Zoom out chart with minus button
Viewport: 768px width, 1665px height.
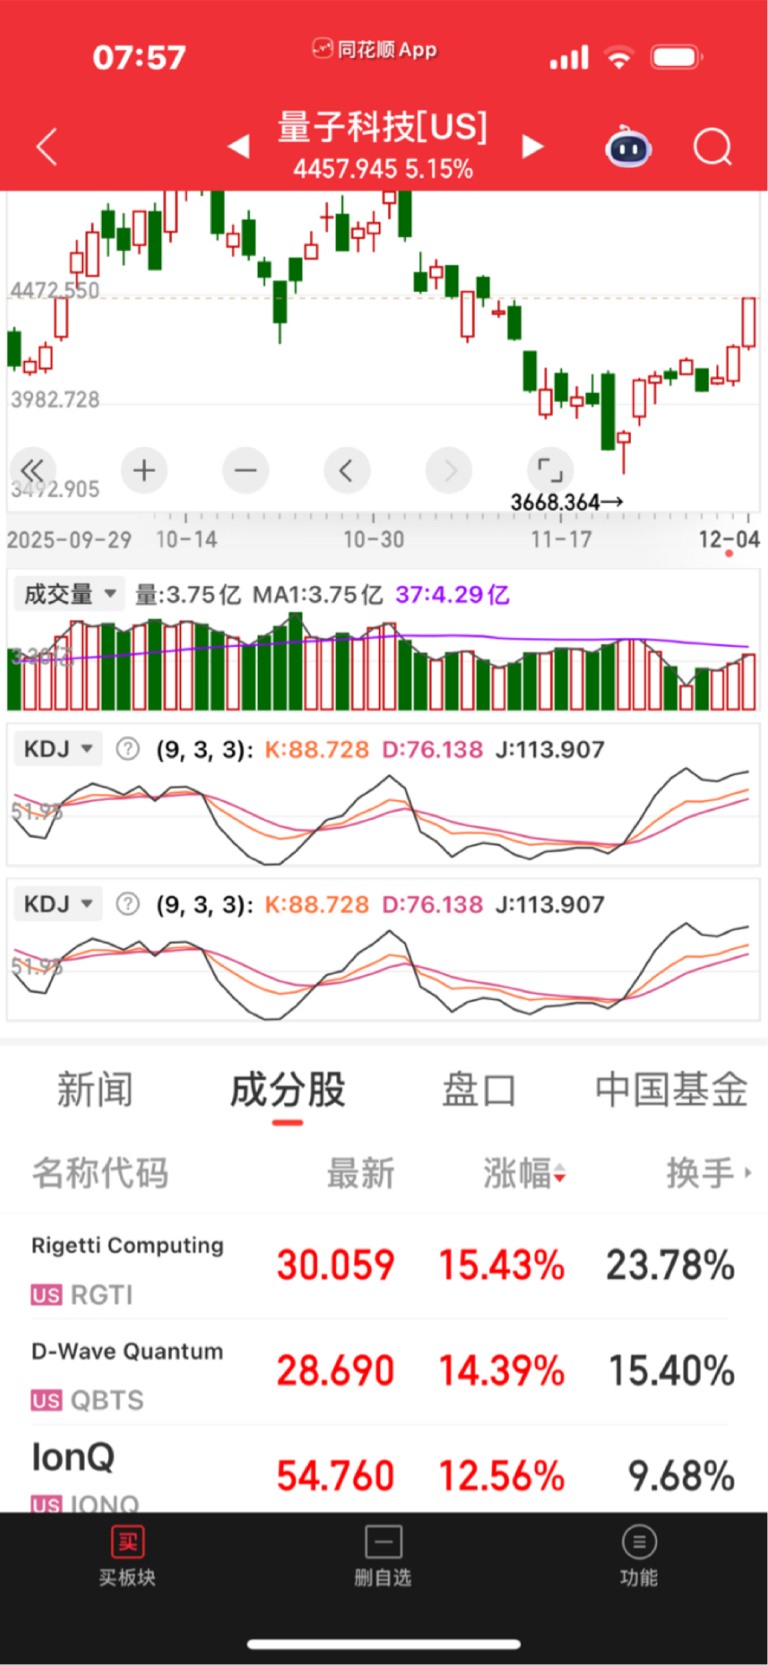pyautogui.click(x=246, y=470)
